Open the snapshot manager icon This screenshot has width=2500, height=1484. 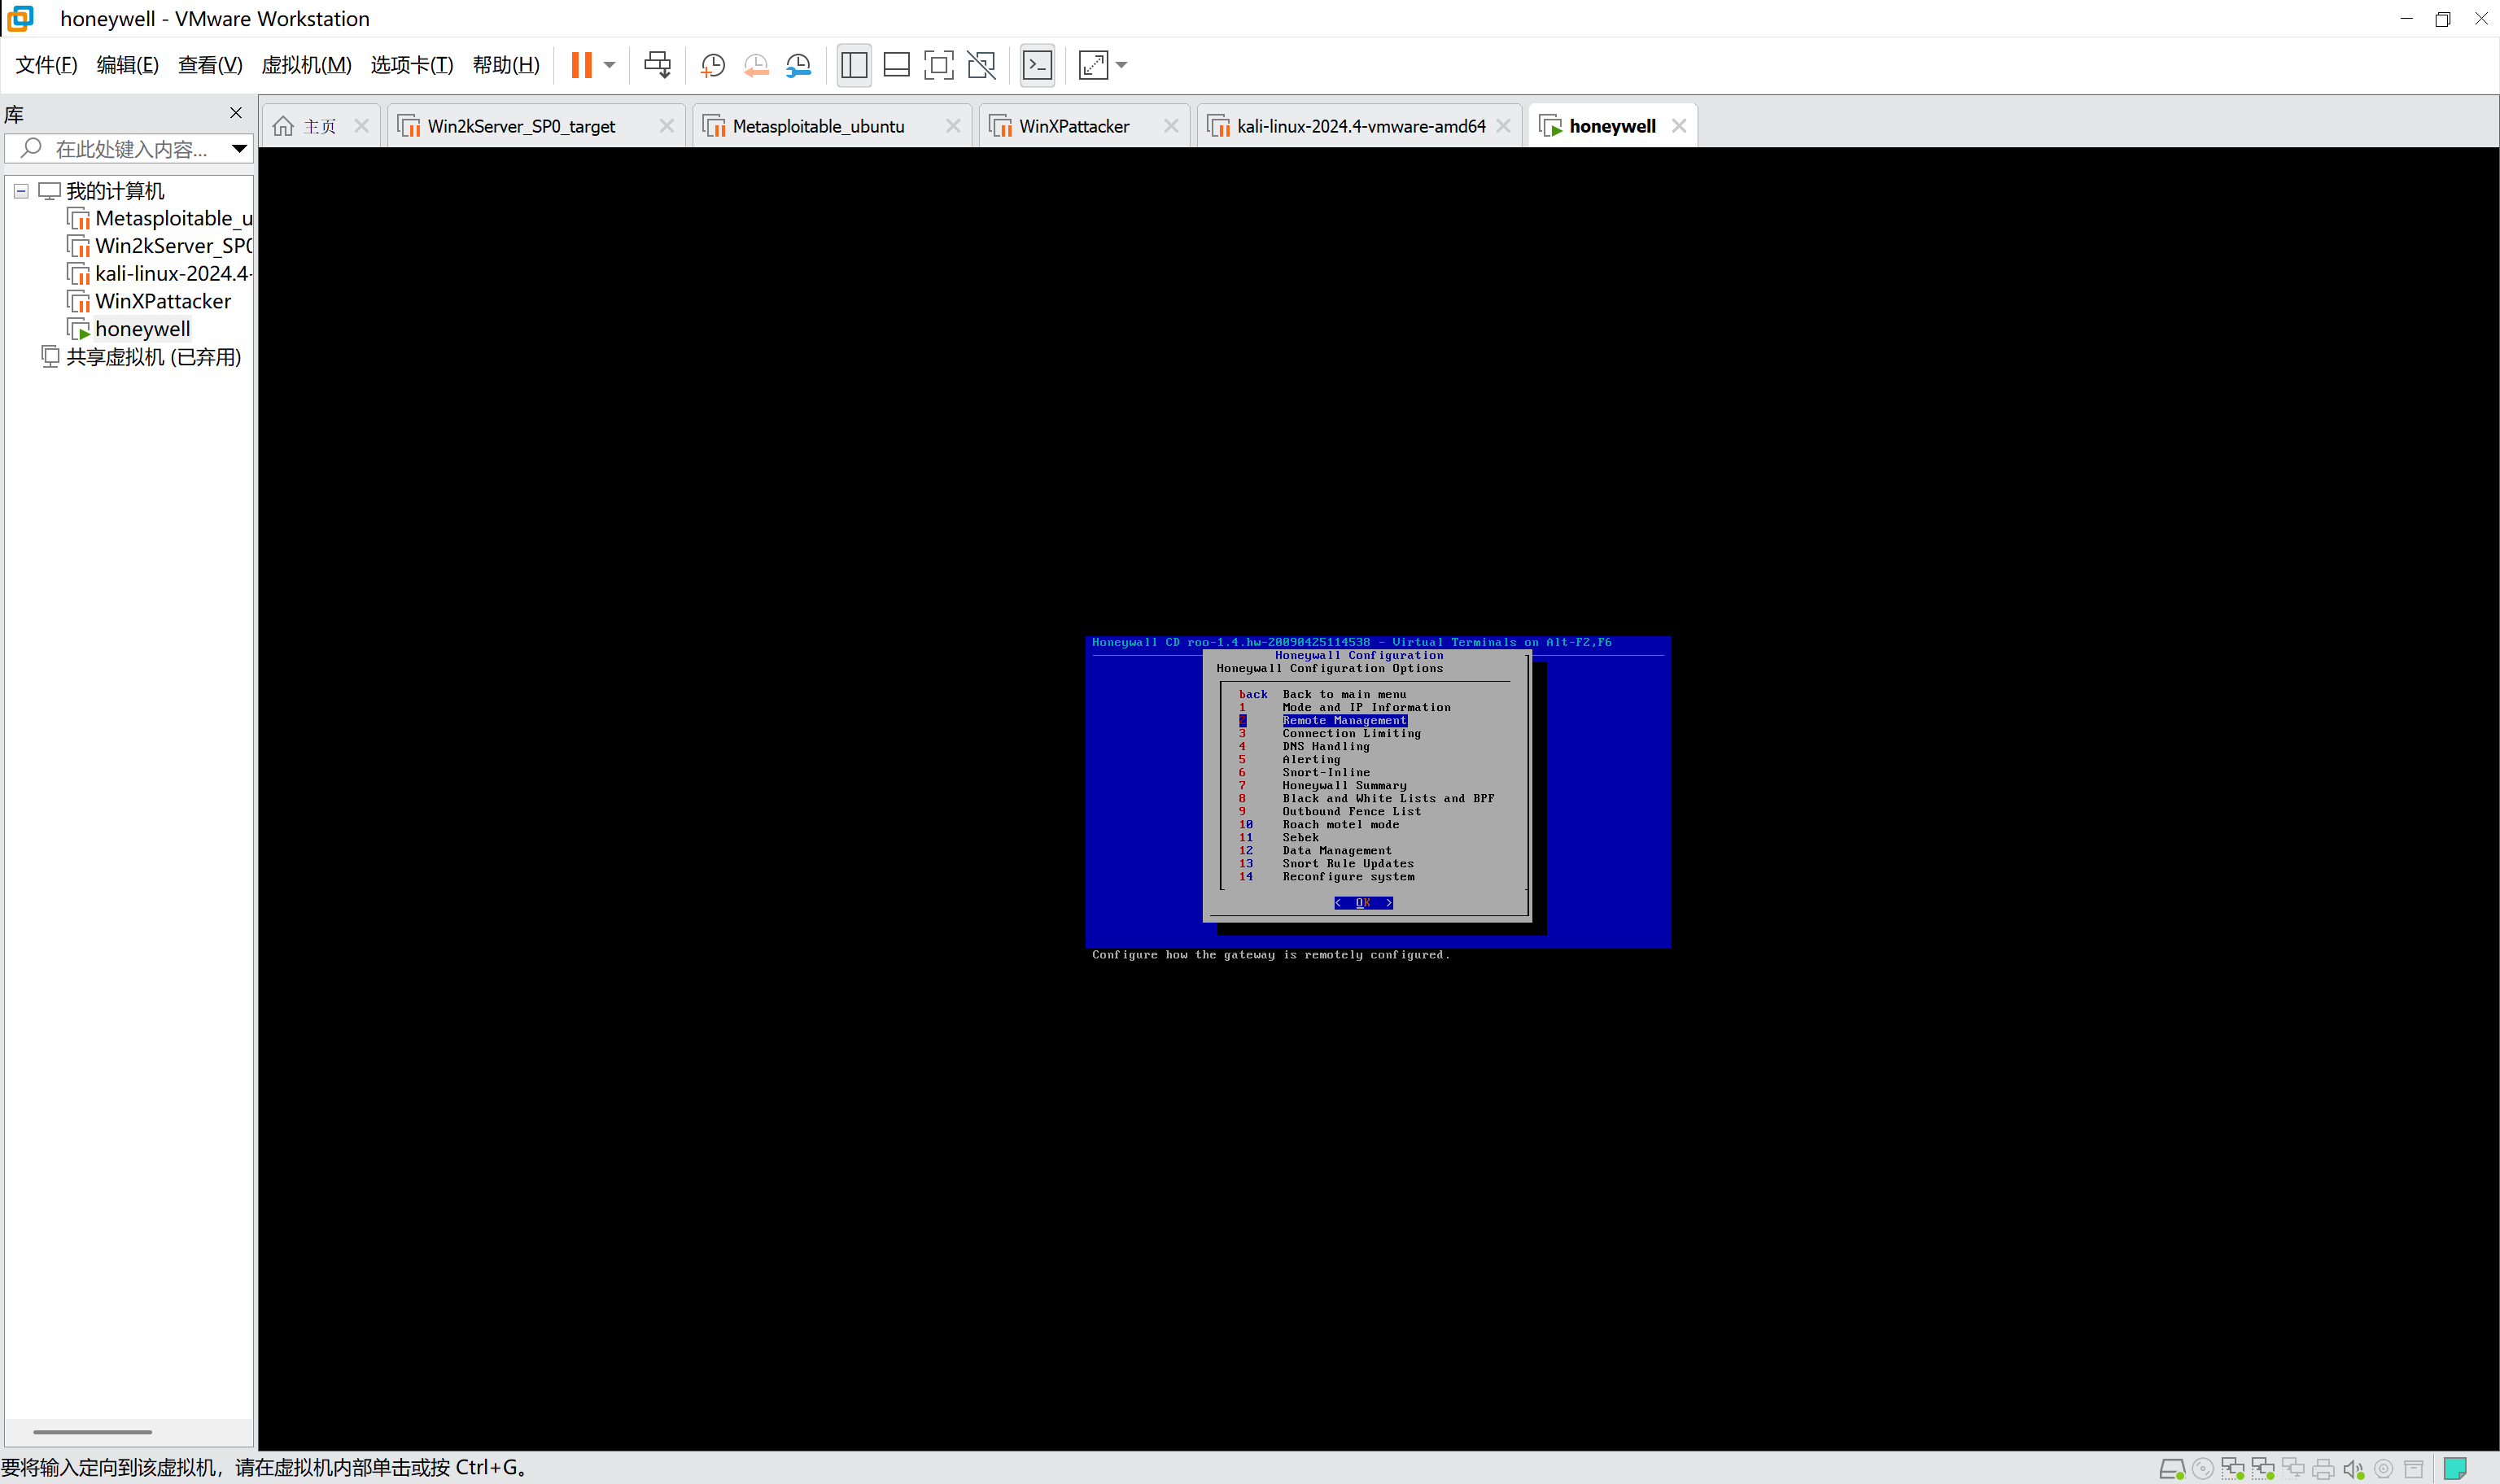click(798, 65)
